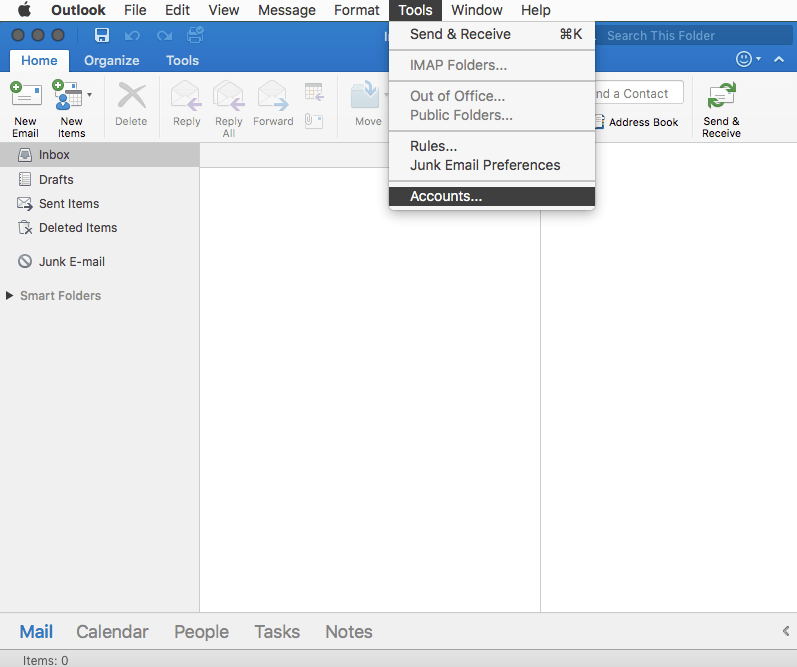Switch to Tasks view
The width and height of the screenshot is (797, 667).
point(277,631)
